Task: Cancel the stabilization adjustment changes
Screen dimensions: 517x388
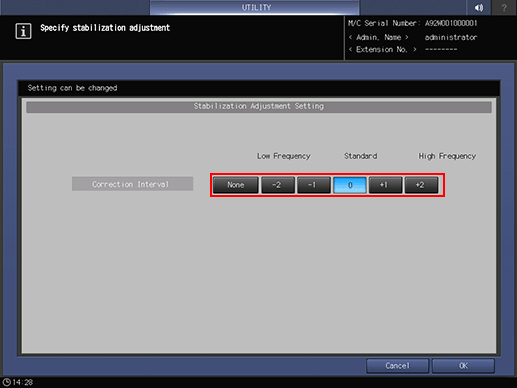Action: 397,366
